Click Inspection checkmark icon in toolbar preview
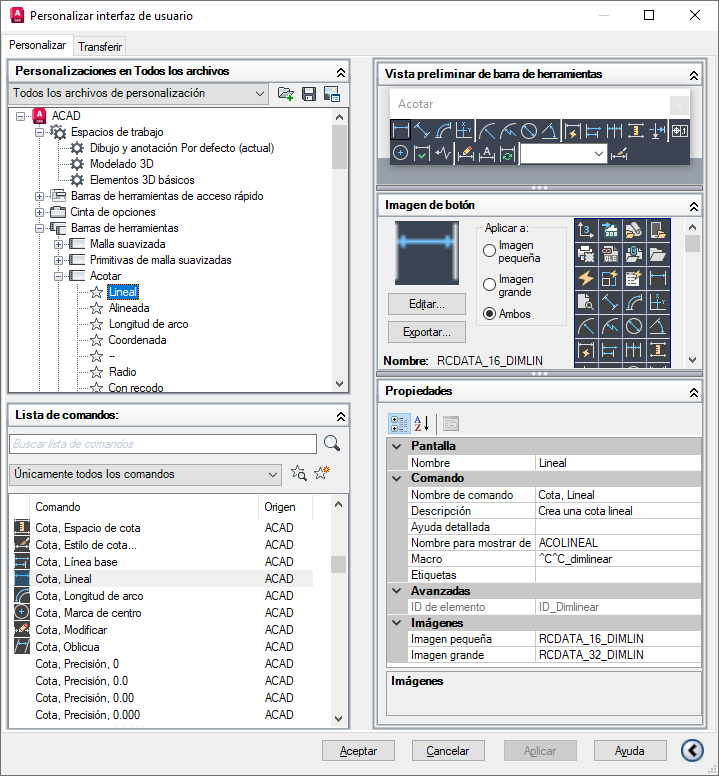This screenshot has height=776, width=719. (422, 153)
